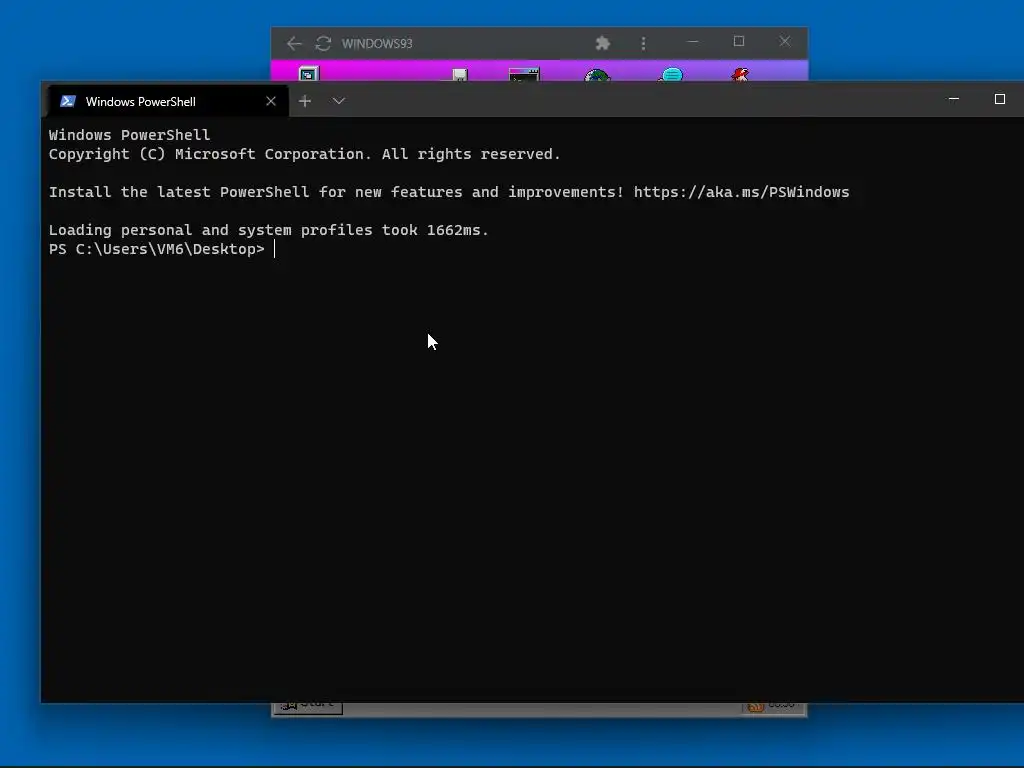The image size is (1024, 768).
Task: Open the cyan chat bubble icon in WINDOWS93
Action: click(x=671, y=74)
